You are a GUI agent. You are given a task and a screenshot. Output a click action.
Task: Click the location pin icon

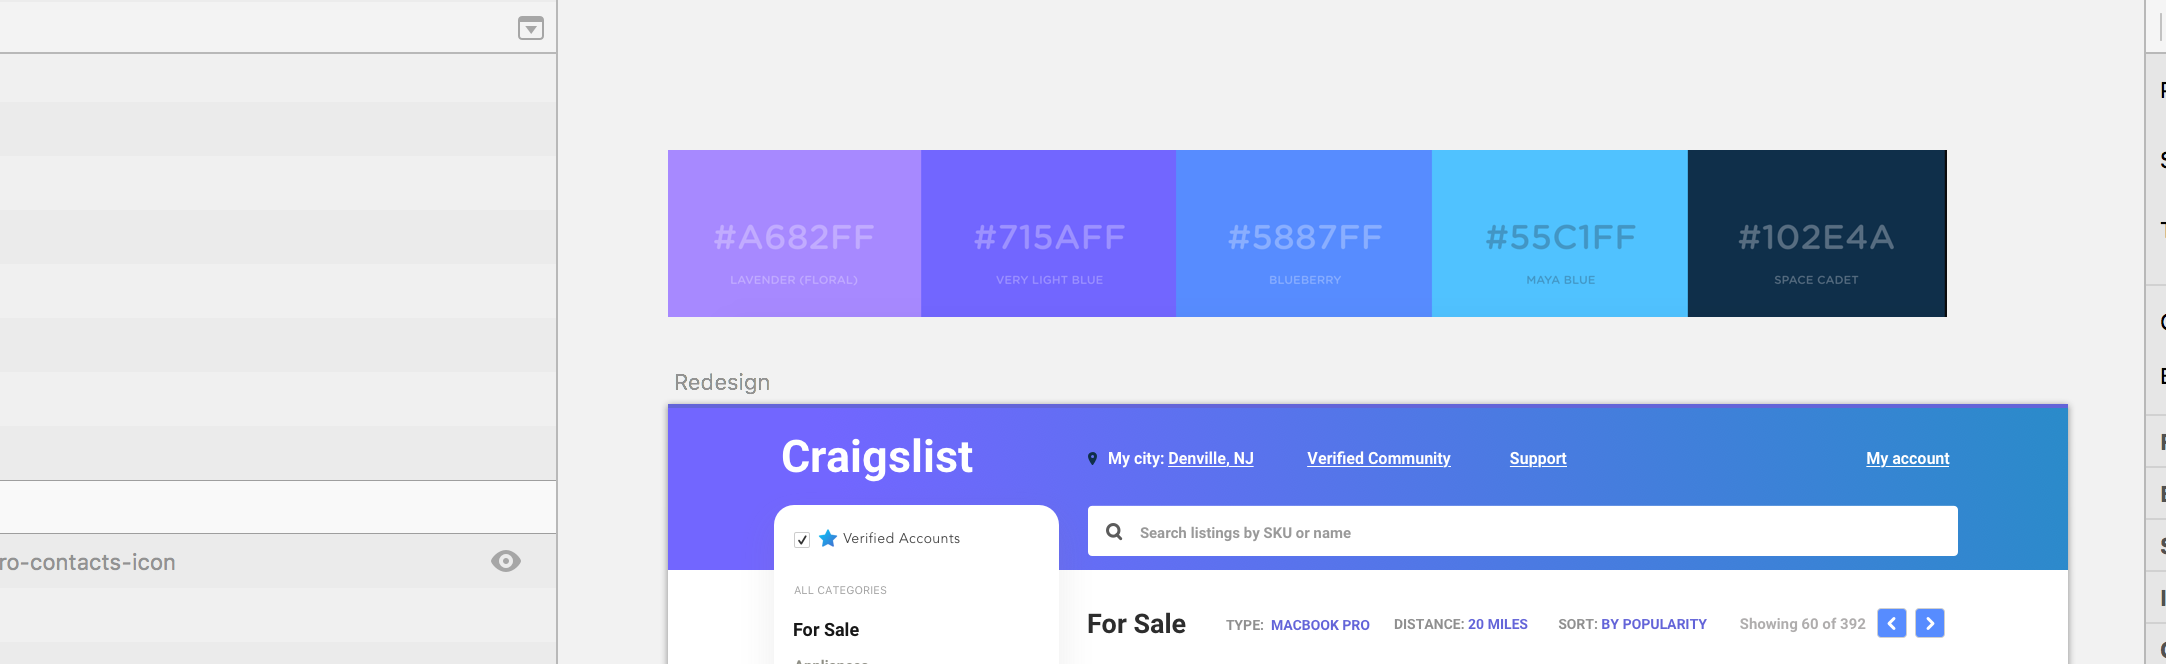pos(1092,459)
